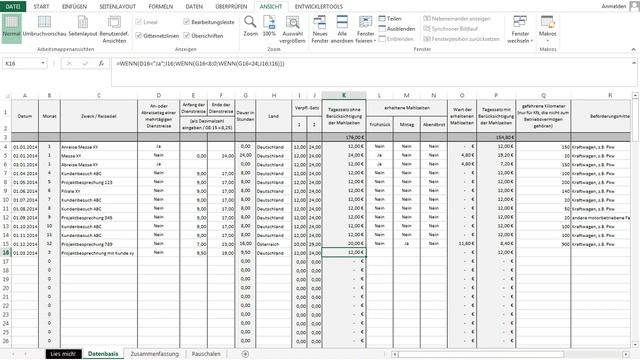Click horizontal scrollbar right arrow
This screenshot has height=360, width=640.
[626, 354]
